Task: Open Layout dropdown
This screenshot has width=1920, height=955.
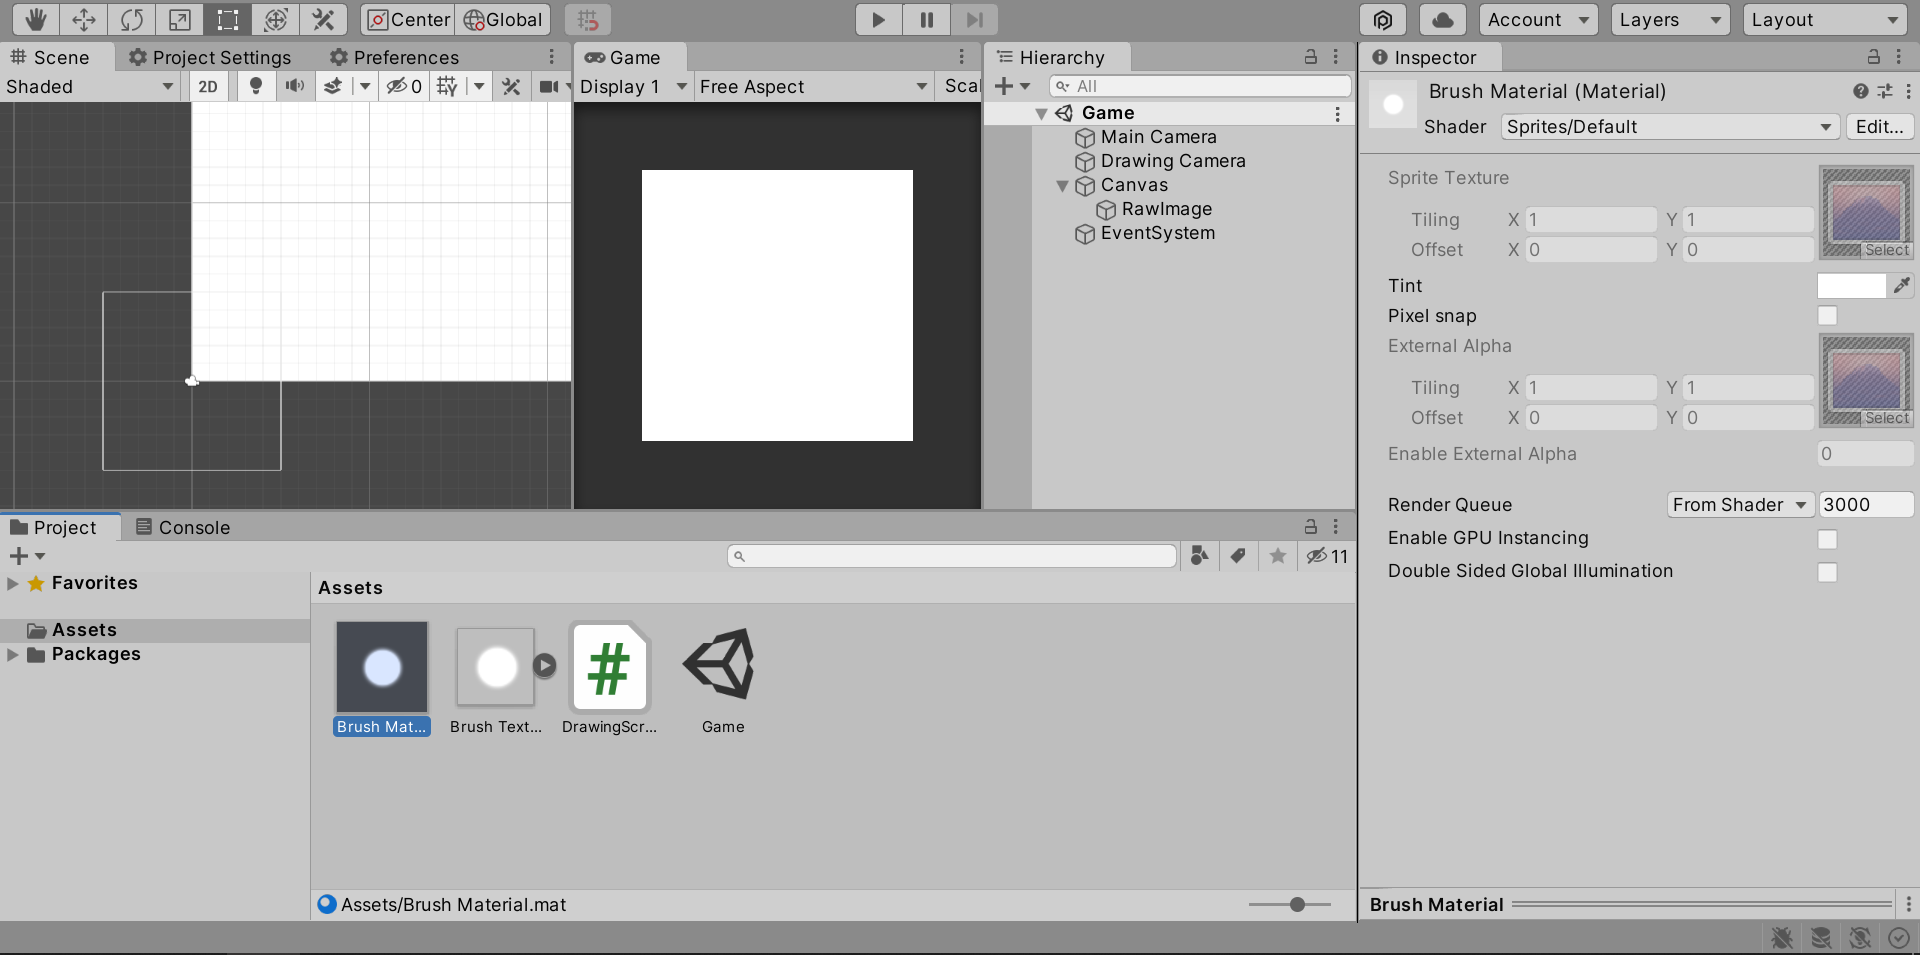Action: click(x=1824, y=19)
